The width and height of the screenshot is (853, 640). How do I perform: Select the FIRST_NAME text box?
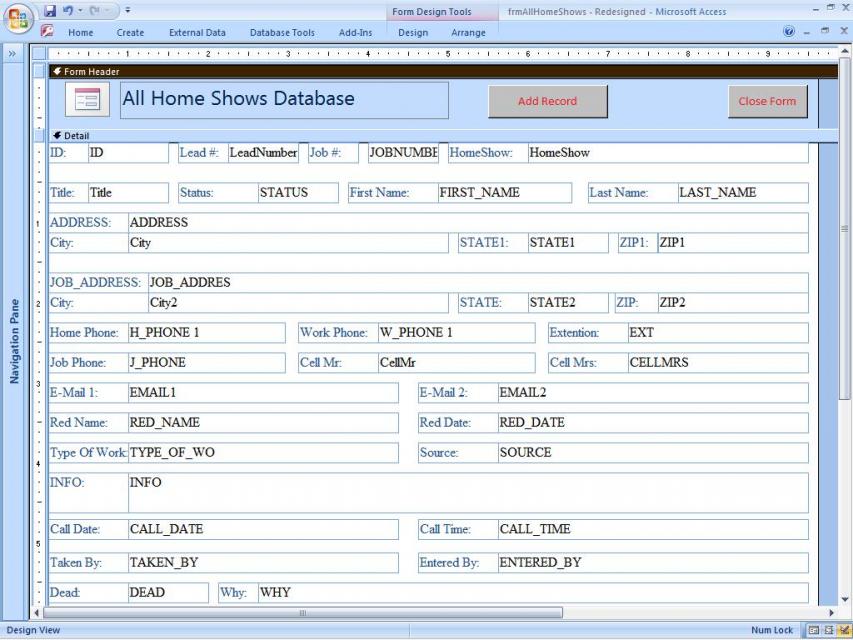[x=503, y=193]
